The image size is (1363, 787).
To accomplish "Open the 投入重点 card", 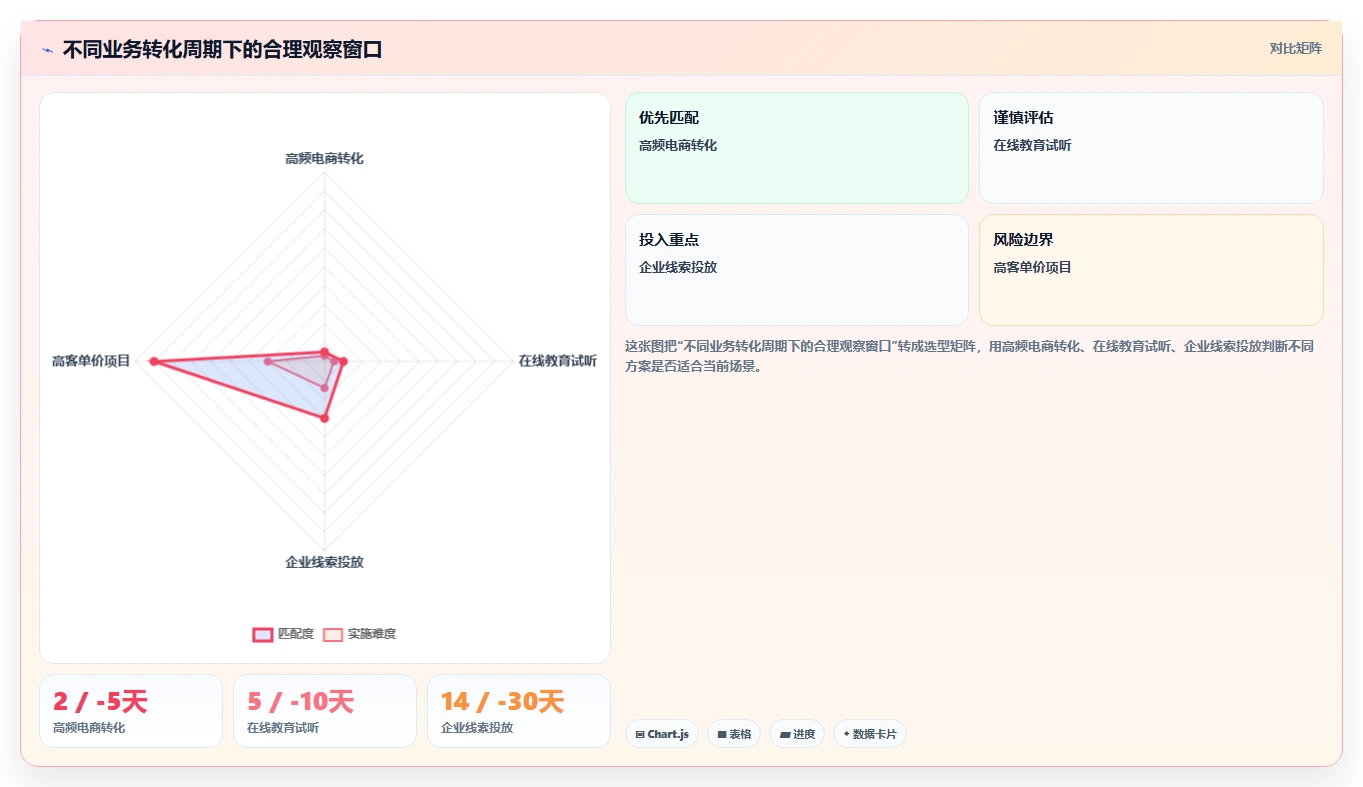I will tap(797, 270).
